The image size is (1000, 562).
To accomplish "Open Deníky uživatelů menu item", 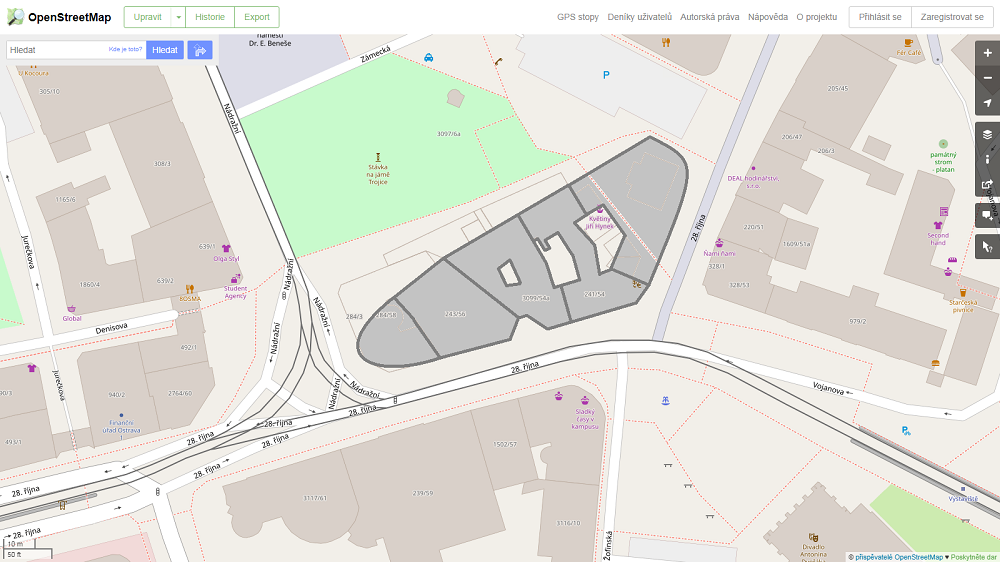I will click(640, 17).
